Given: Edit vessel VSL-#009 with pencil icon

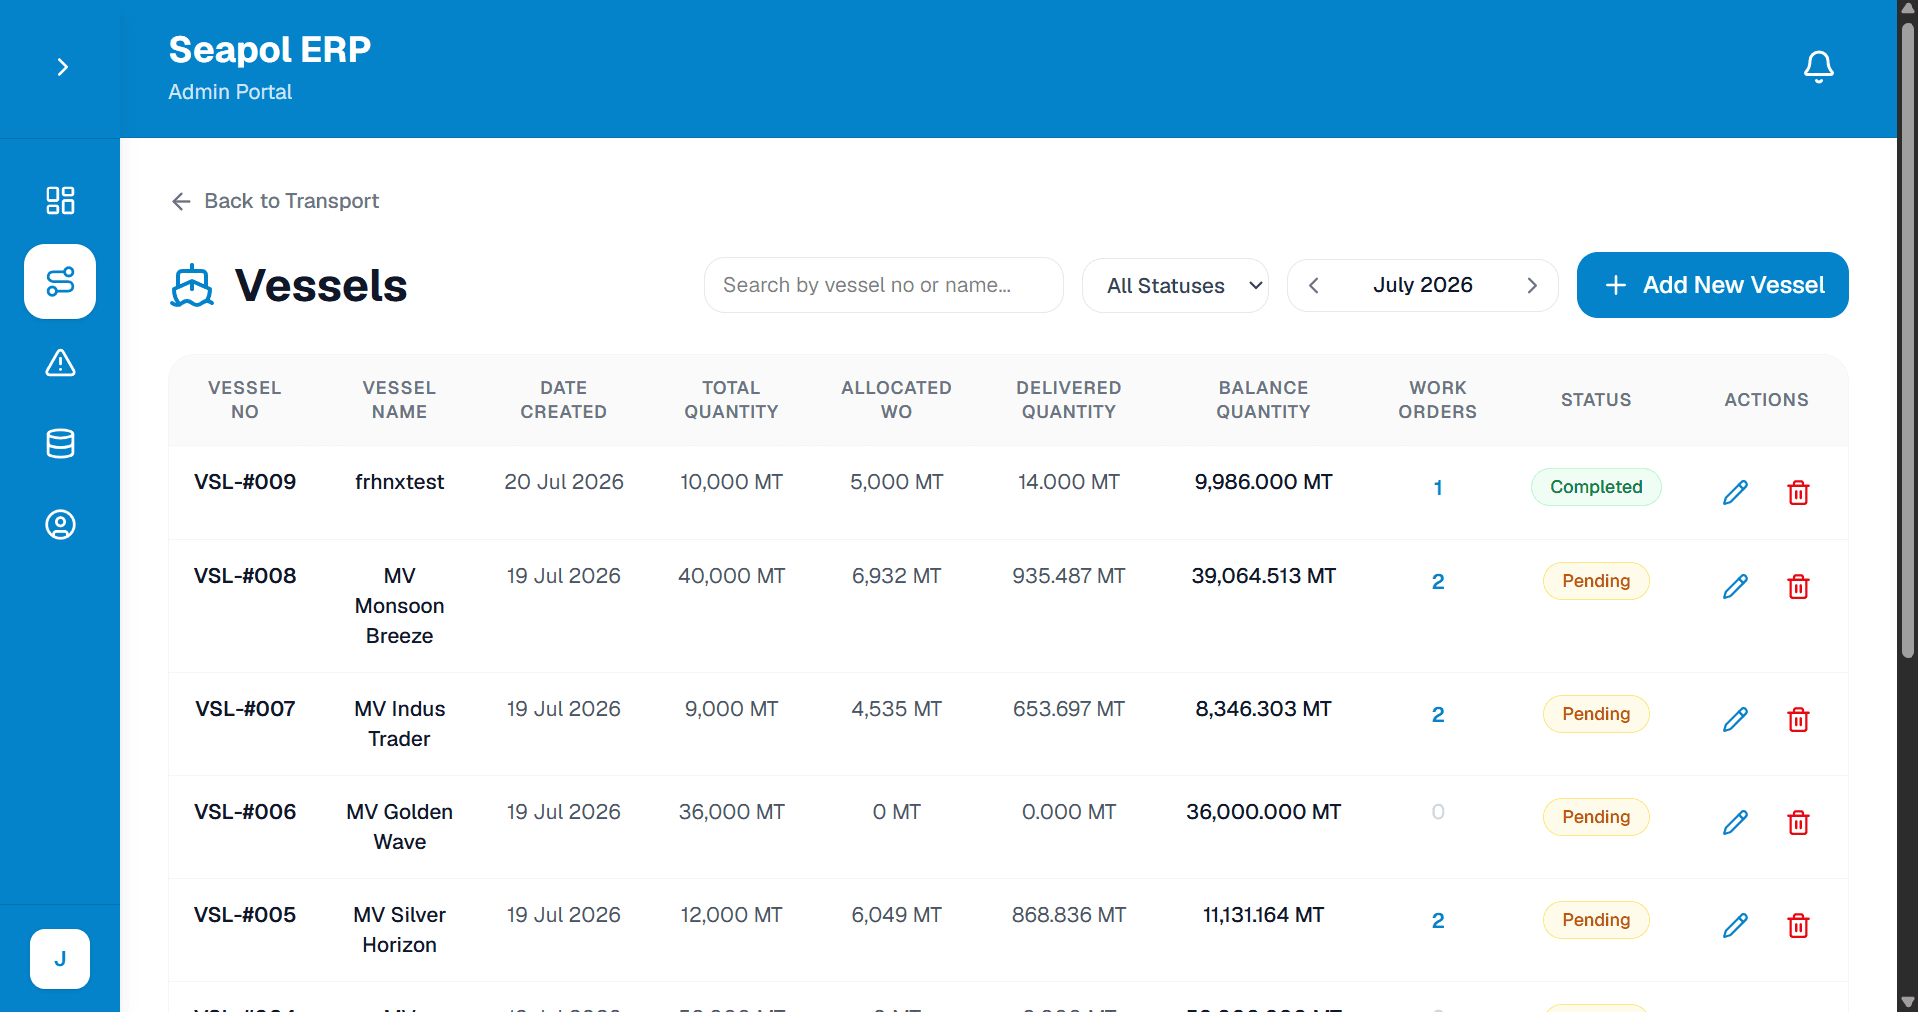Looking at the screenshot, I should tap(1735, 492).
